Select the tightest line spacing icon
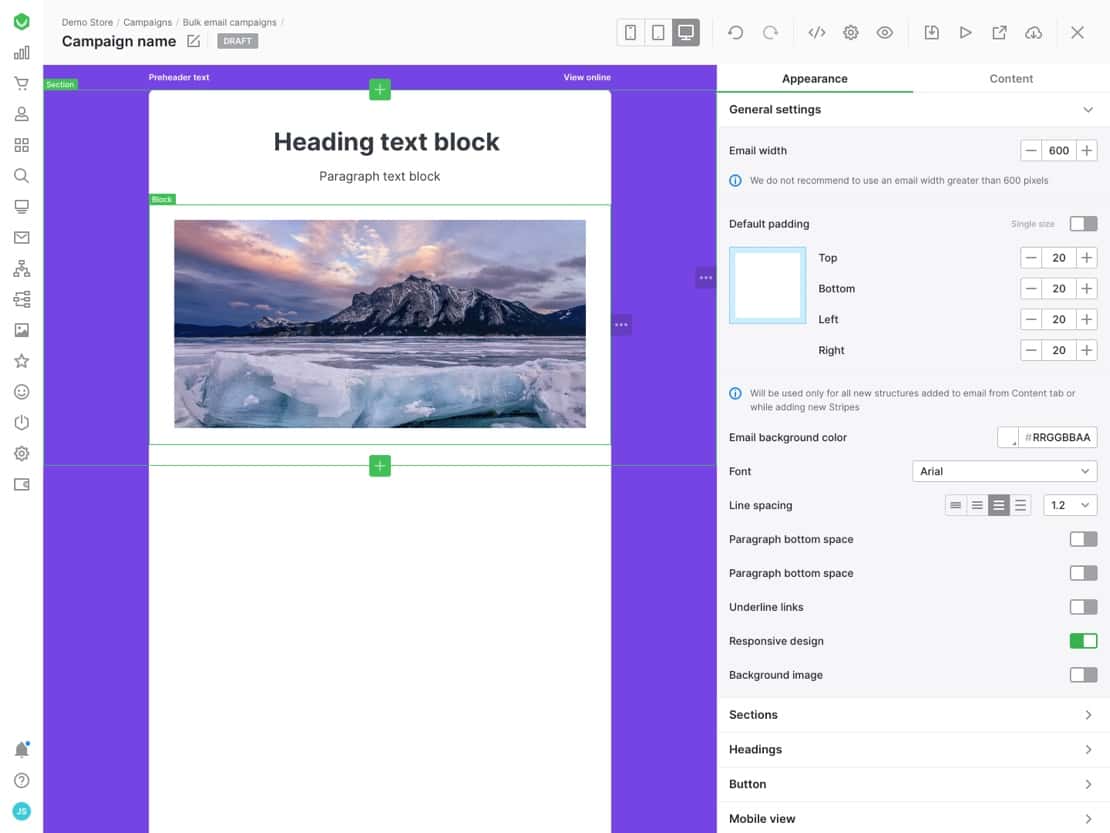This screenshot has height=833, width=1110. [x=956, y=505]
